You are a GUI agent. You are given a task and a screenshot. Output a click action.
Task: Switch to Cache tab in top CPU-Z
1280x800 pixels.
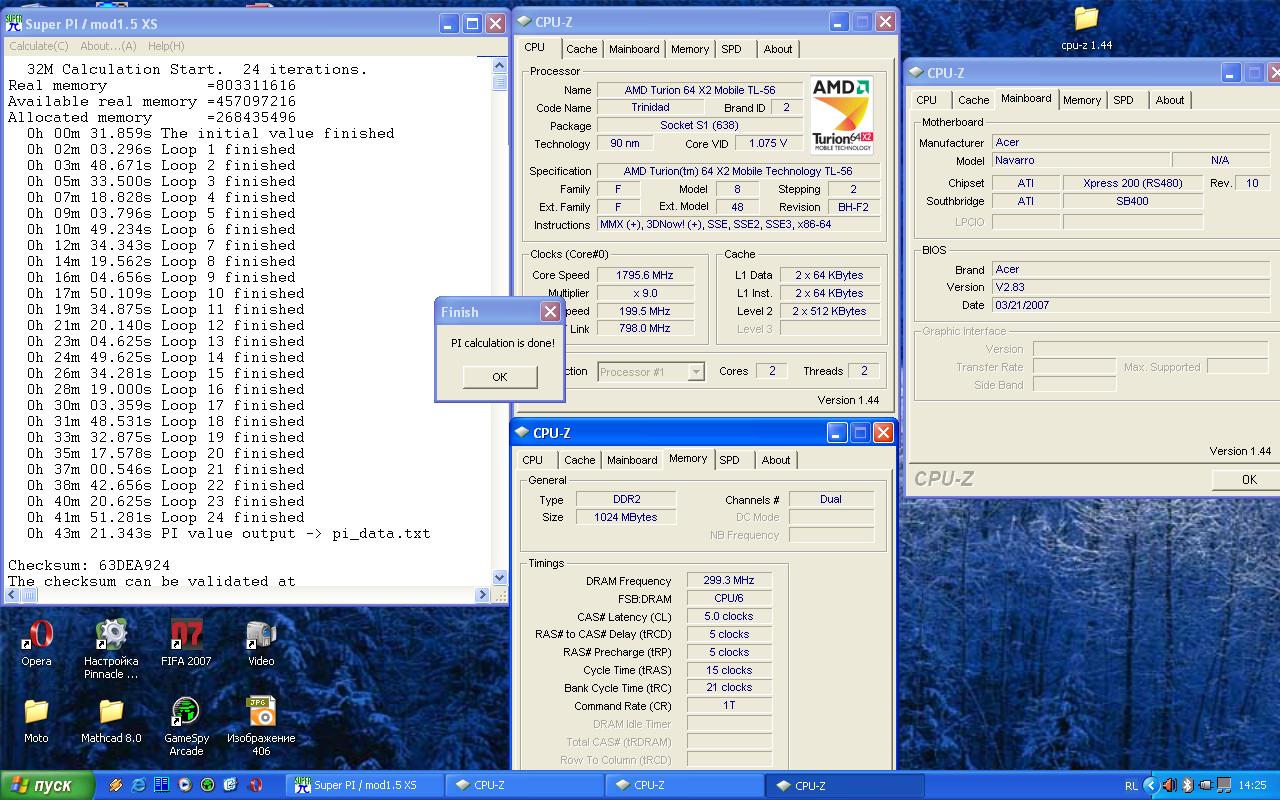tap(581, 49)
